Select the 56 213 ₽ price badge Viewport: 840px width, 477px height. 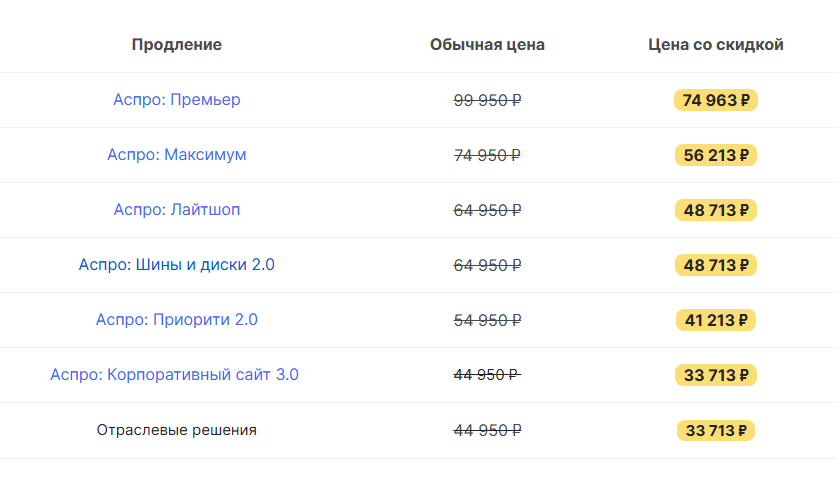716,155
